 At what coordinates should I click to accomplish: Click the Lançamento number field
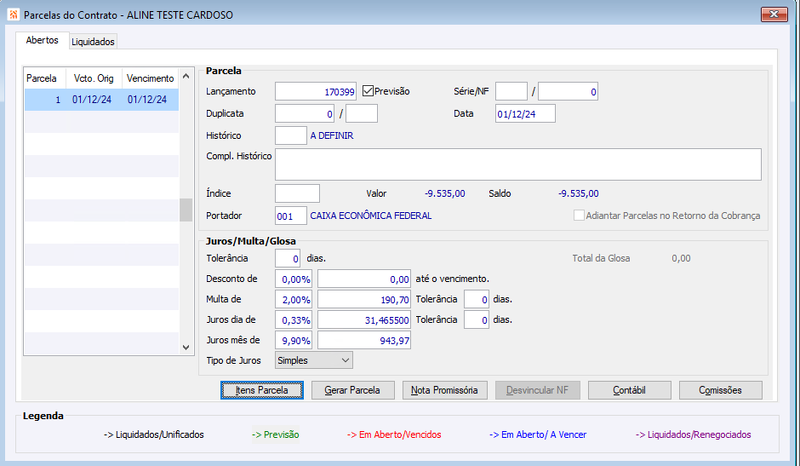pyautogui.click(x=316, y=91)
